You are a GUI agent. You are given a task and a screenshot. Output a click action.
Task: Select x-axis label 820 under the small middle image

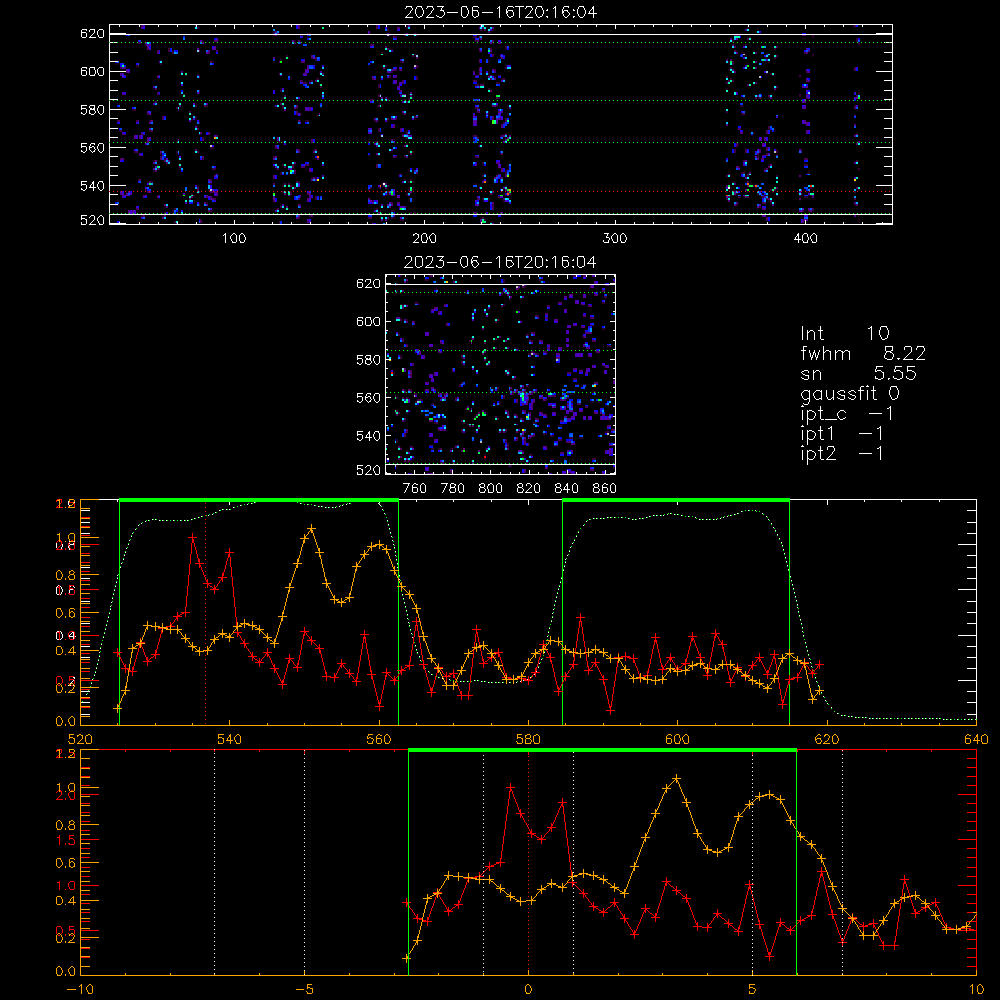(529, 489)
